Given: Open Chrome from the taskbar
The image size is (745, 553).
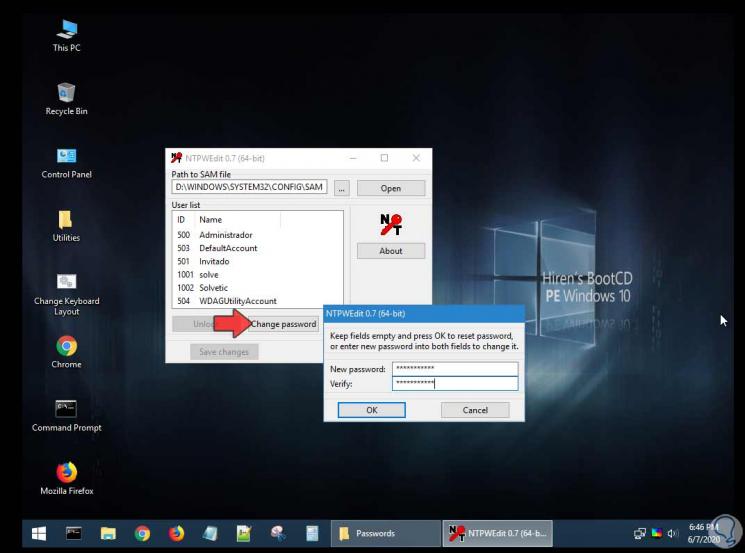Looking at the screenshot, I should pos(142,534).
